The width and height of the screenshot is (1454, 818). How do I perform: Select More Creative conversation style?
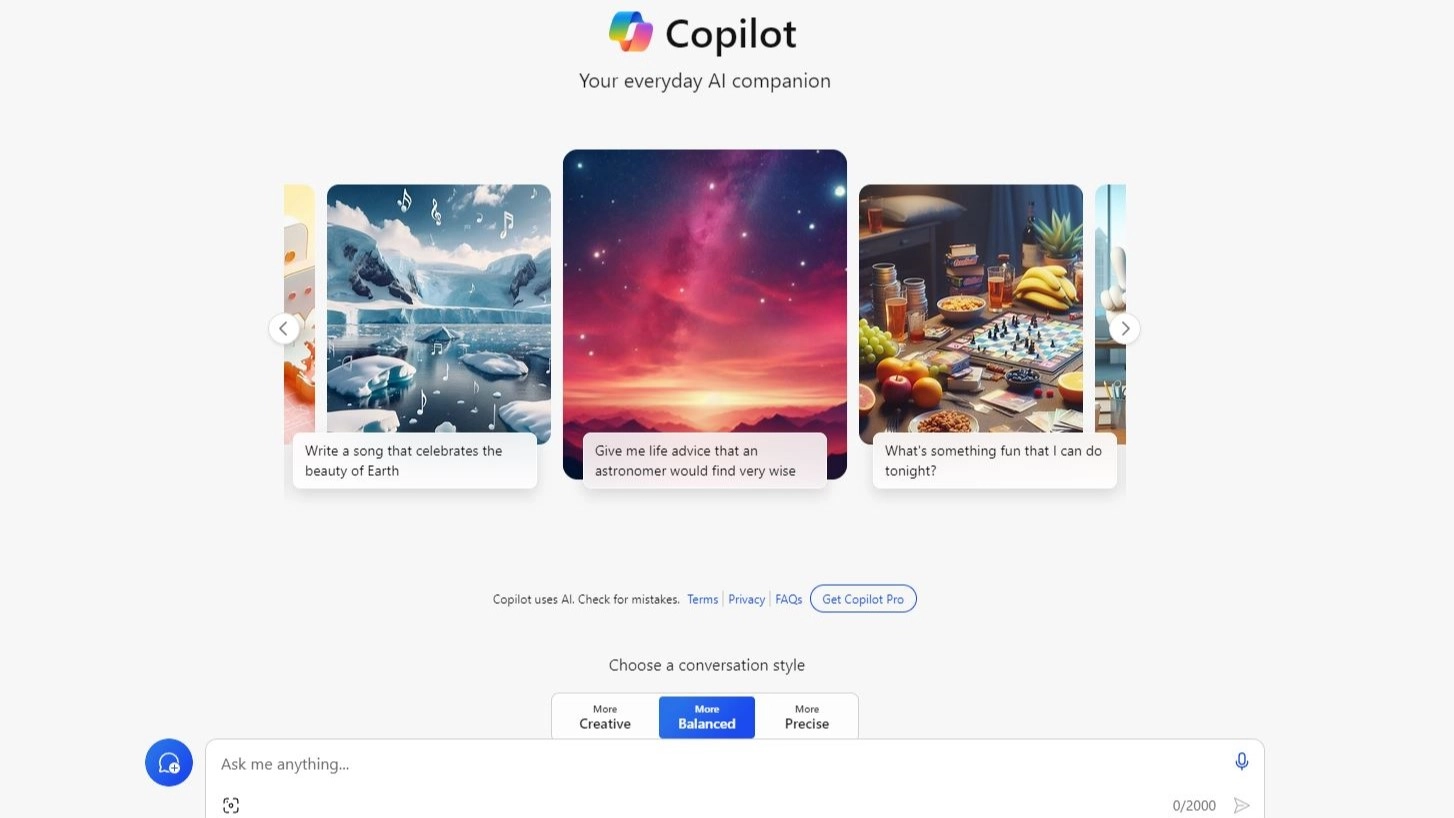[605, 717]
